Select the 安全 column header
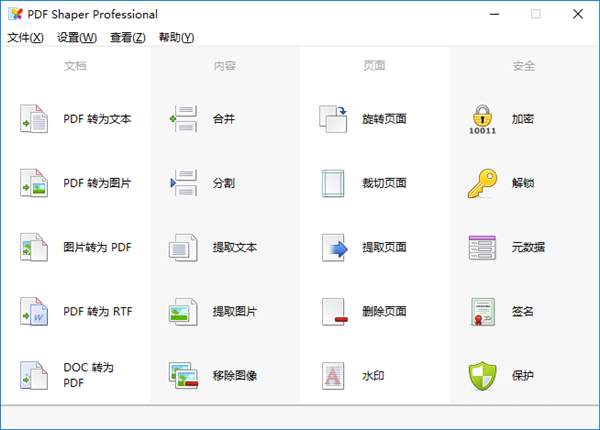The image size is (600, 430). (x=524, y=66)
